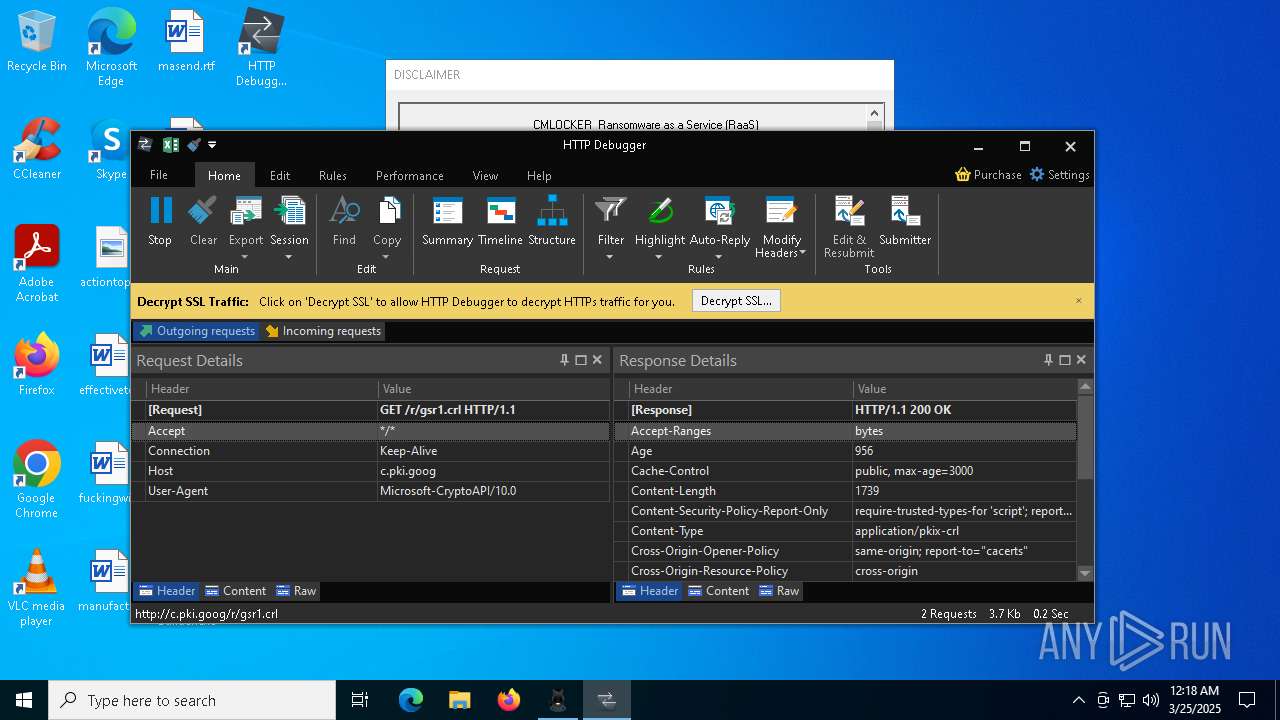Open the View ribbon tab
The image size is (1280, 720).
485,175
